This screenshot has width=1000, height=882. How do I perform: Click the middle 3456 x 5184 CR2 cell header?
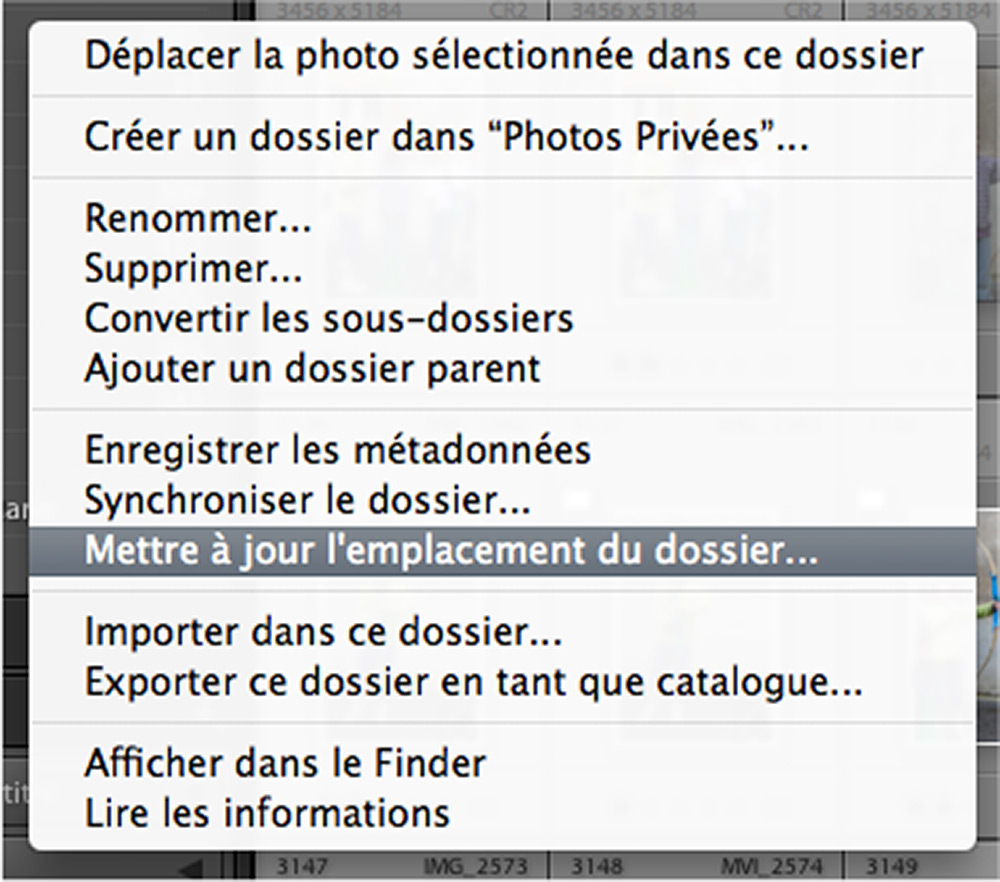(697, 10)
